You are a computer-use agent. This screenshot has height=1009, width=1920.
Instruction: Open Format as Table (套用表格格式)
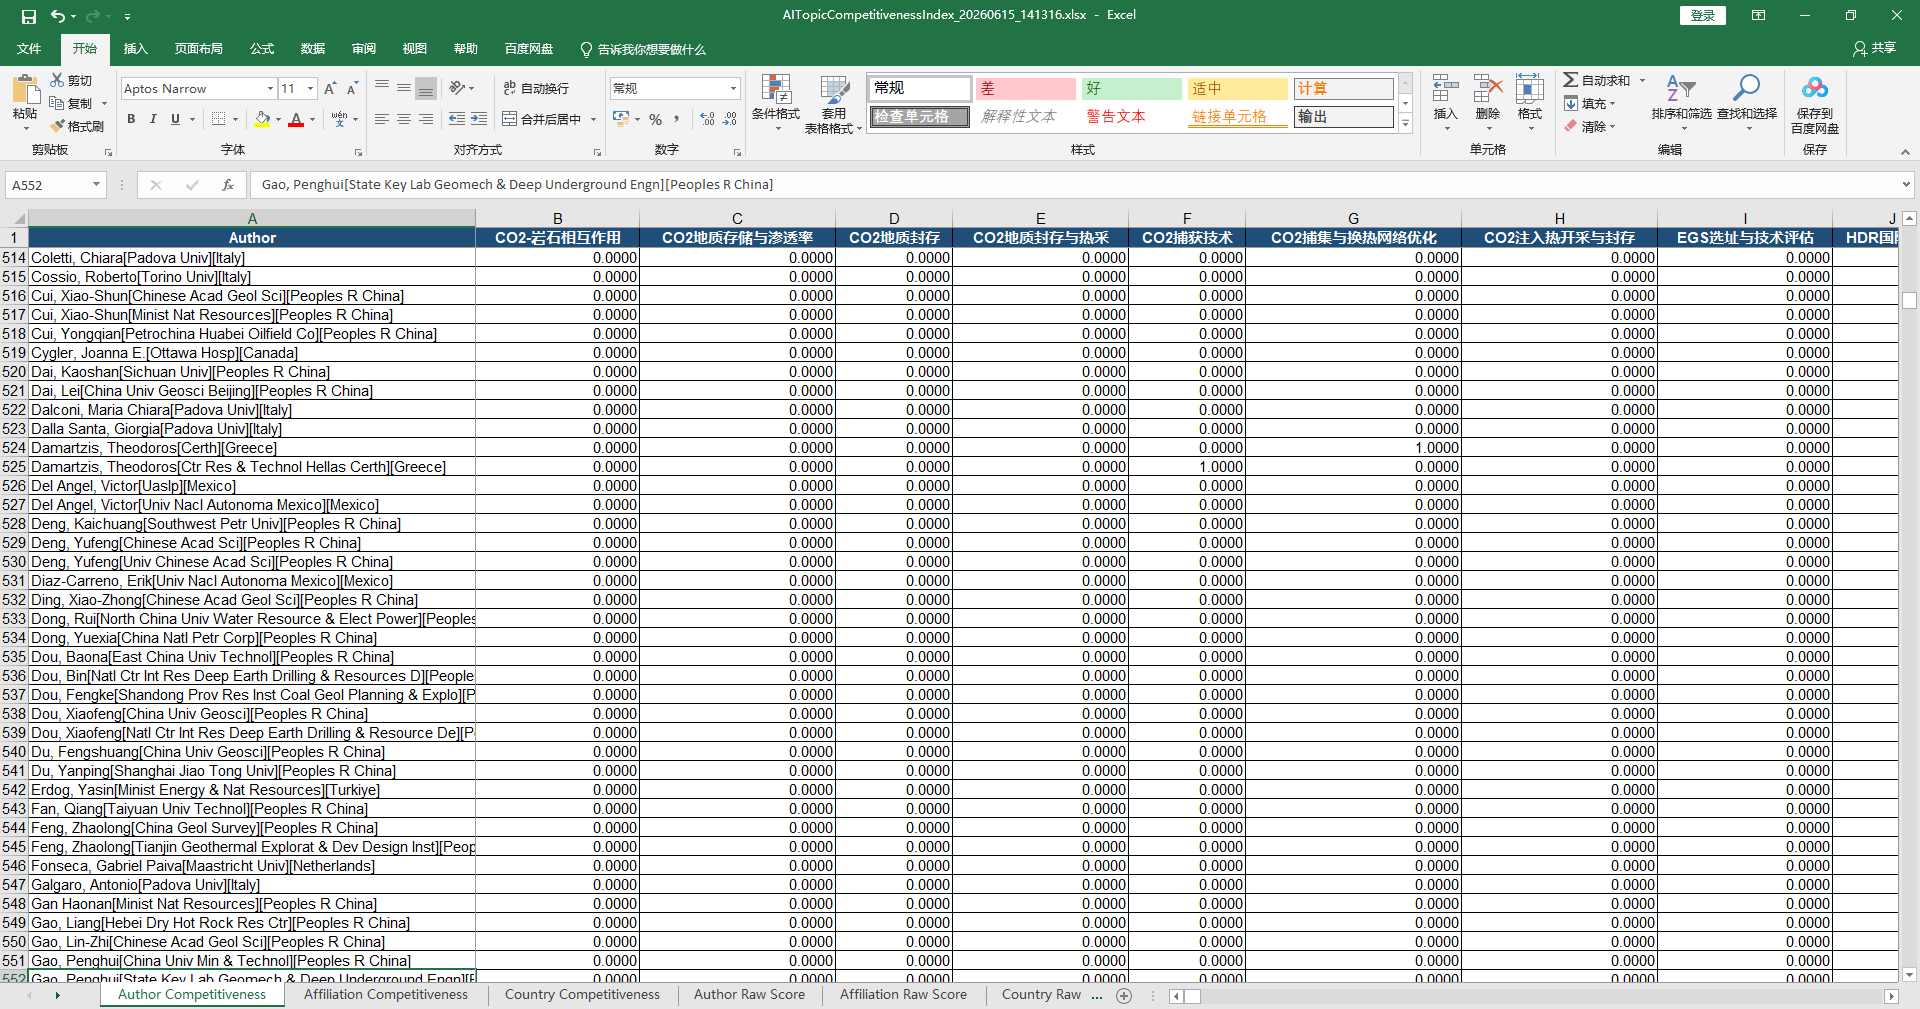coord(833,103)
